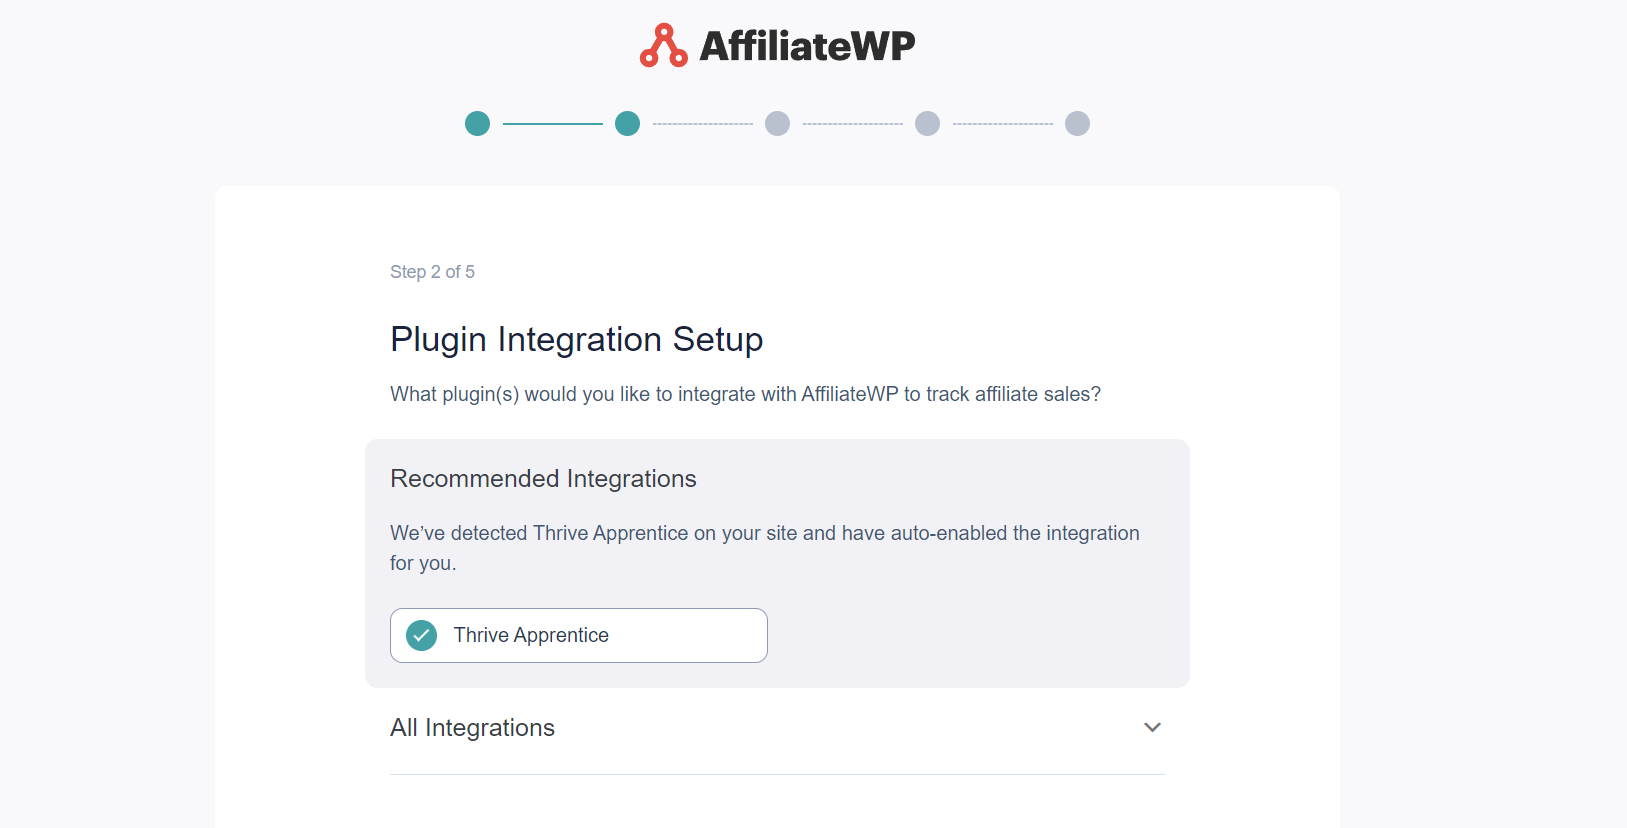Click the red AffiliateWP logo icon
1627x828 pixels.
pyautogui.click(x=664, y=45)
